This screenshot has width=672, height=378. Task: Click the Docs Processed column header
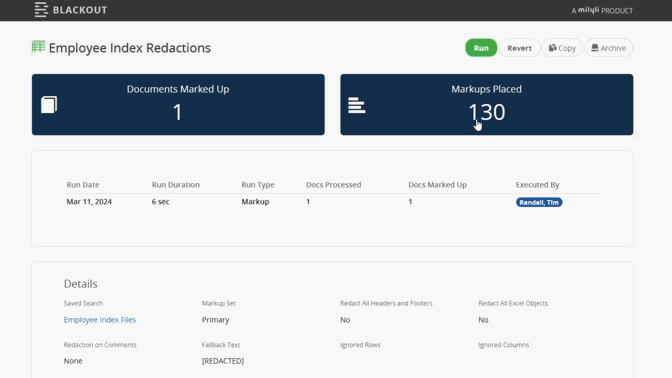[333, 185]
